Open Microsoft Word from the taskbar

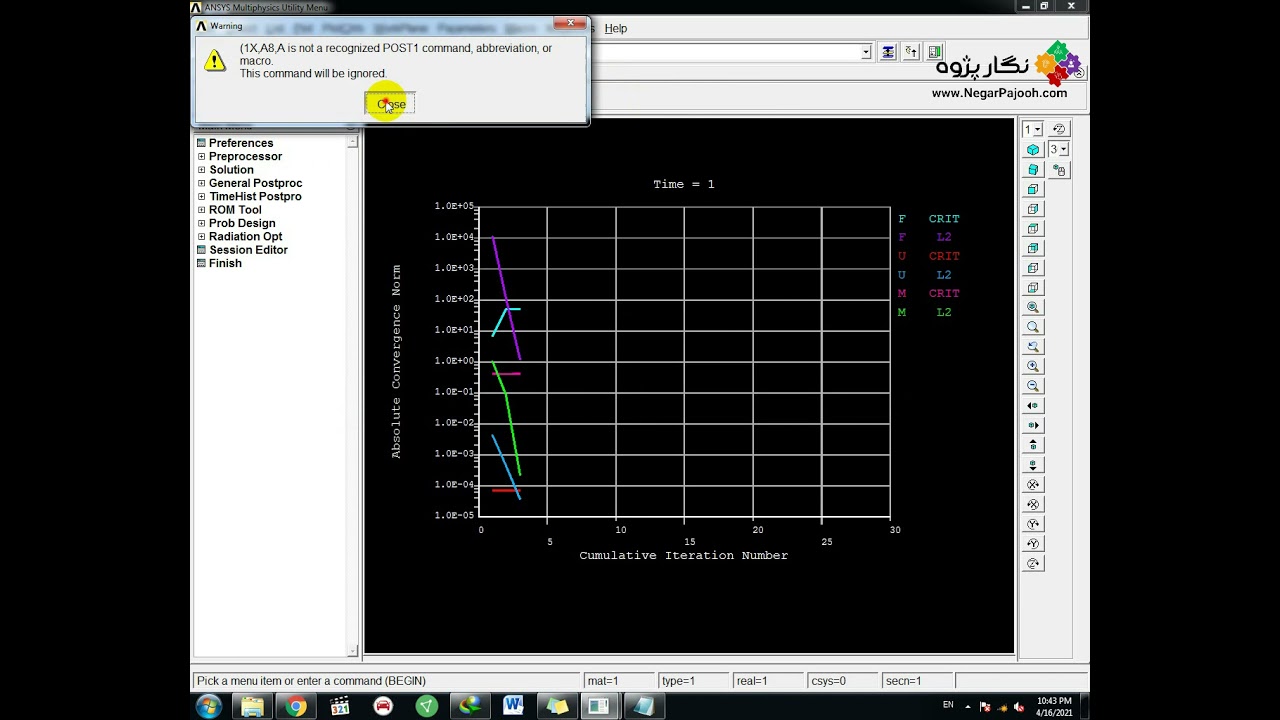513,706
